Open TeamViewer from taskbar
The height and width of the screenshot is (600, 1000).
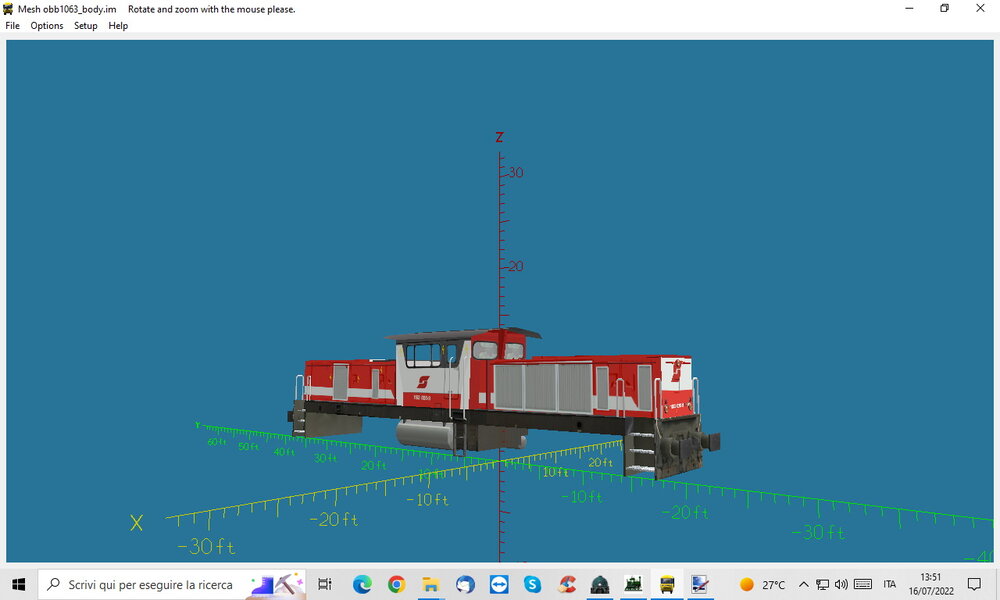[x=499, y=584]
